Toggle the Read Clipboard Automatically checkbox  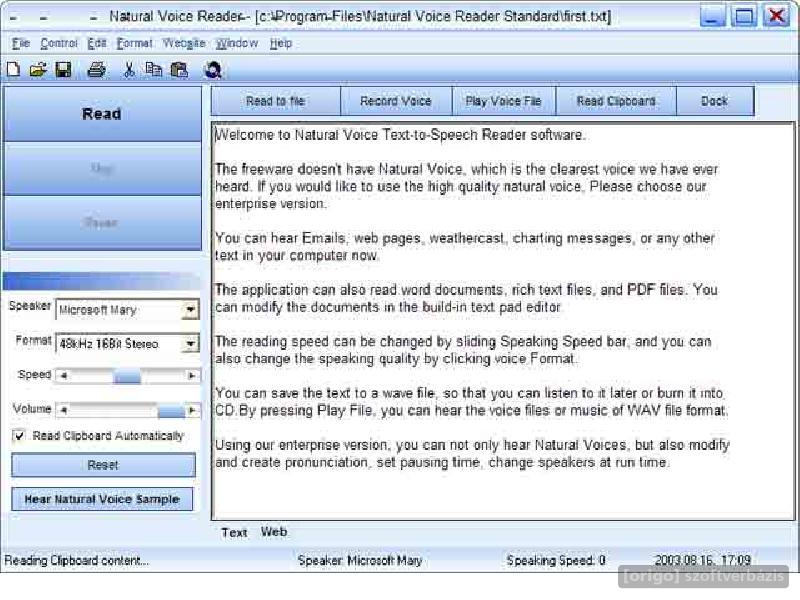point(19,436)
